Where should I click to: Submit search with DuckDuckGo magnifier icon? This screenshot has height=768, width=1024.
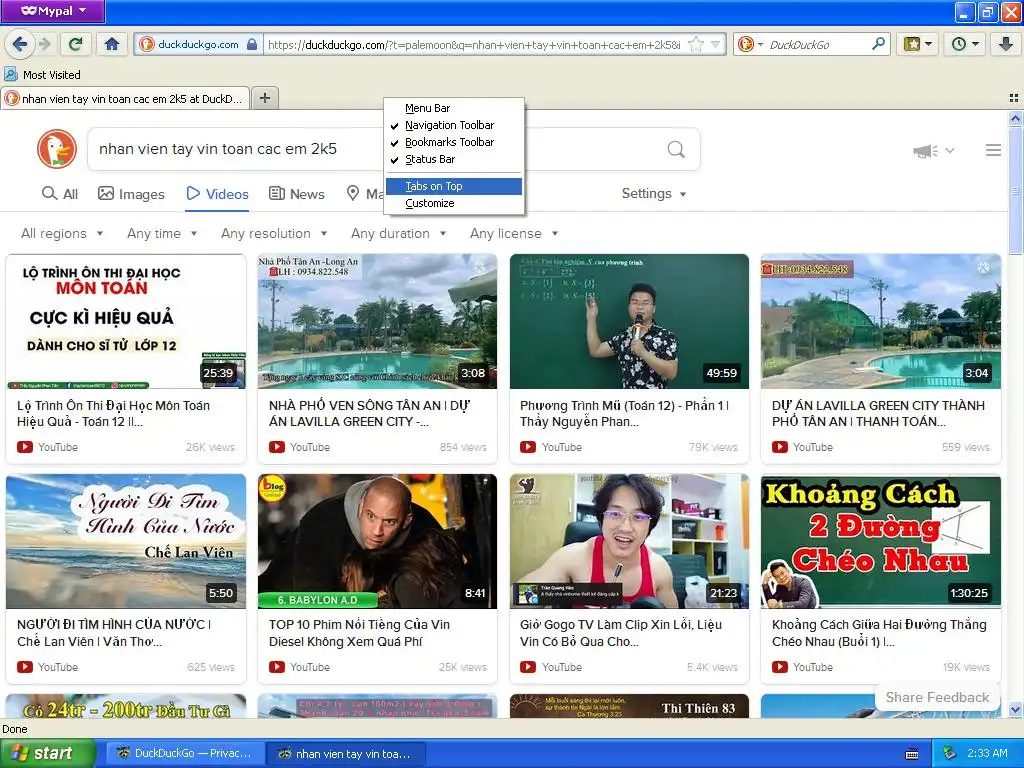click(676, 150)
